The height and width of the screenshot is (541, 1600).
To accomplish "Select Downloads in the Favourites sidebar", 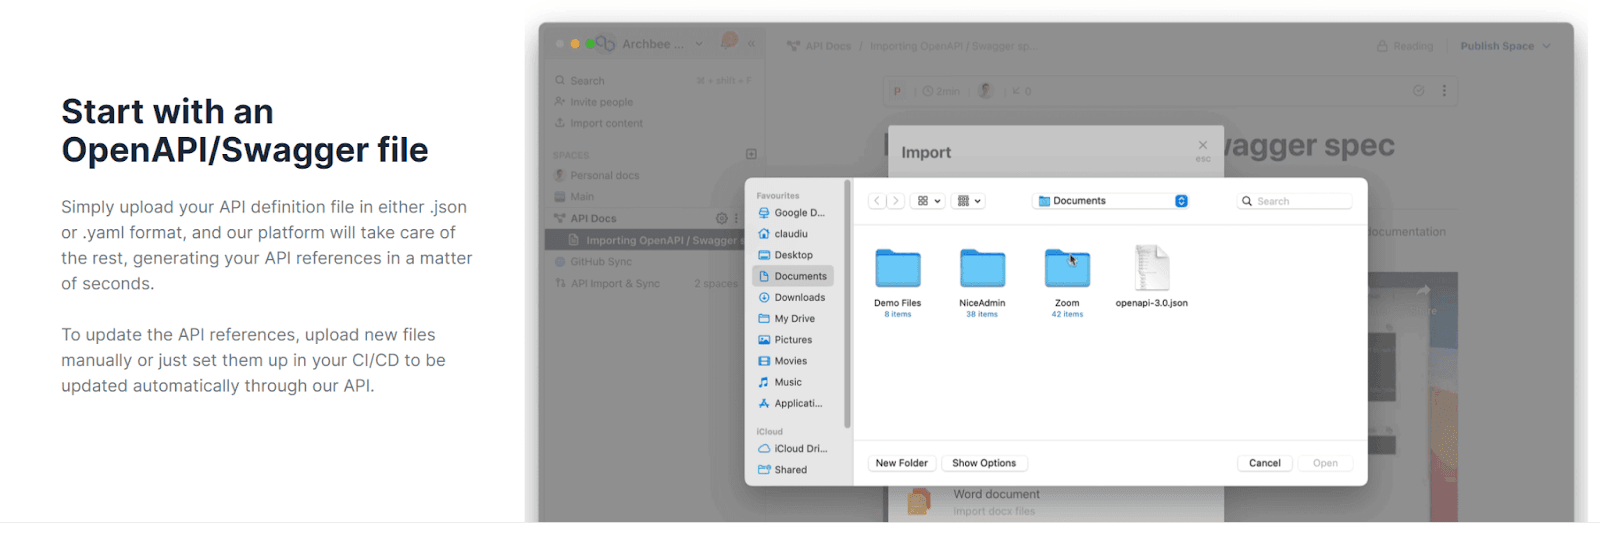I will click(x=799, y=298).
